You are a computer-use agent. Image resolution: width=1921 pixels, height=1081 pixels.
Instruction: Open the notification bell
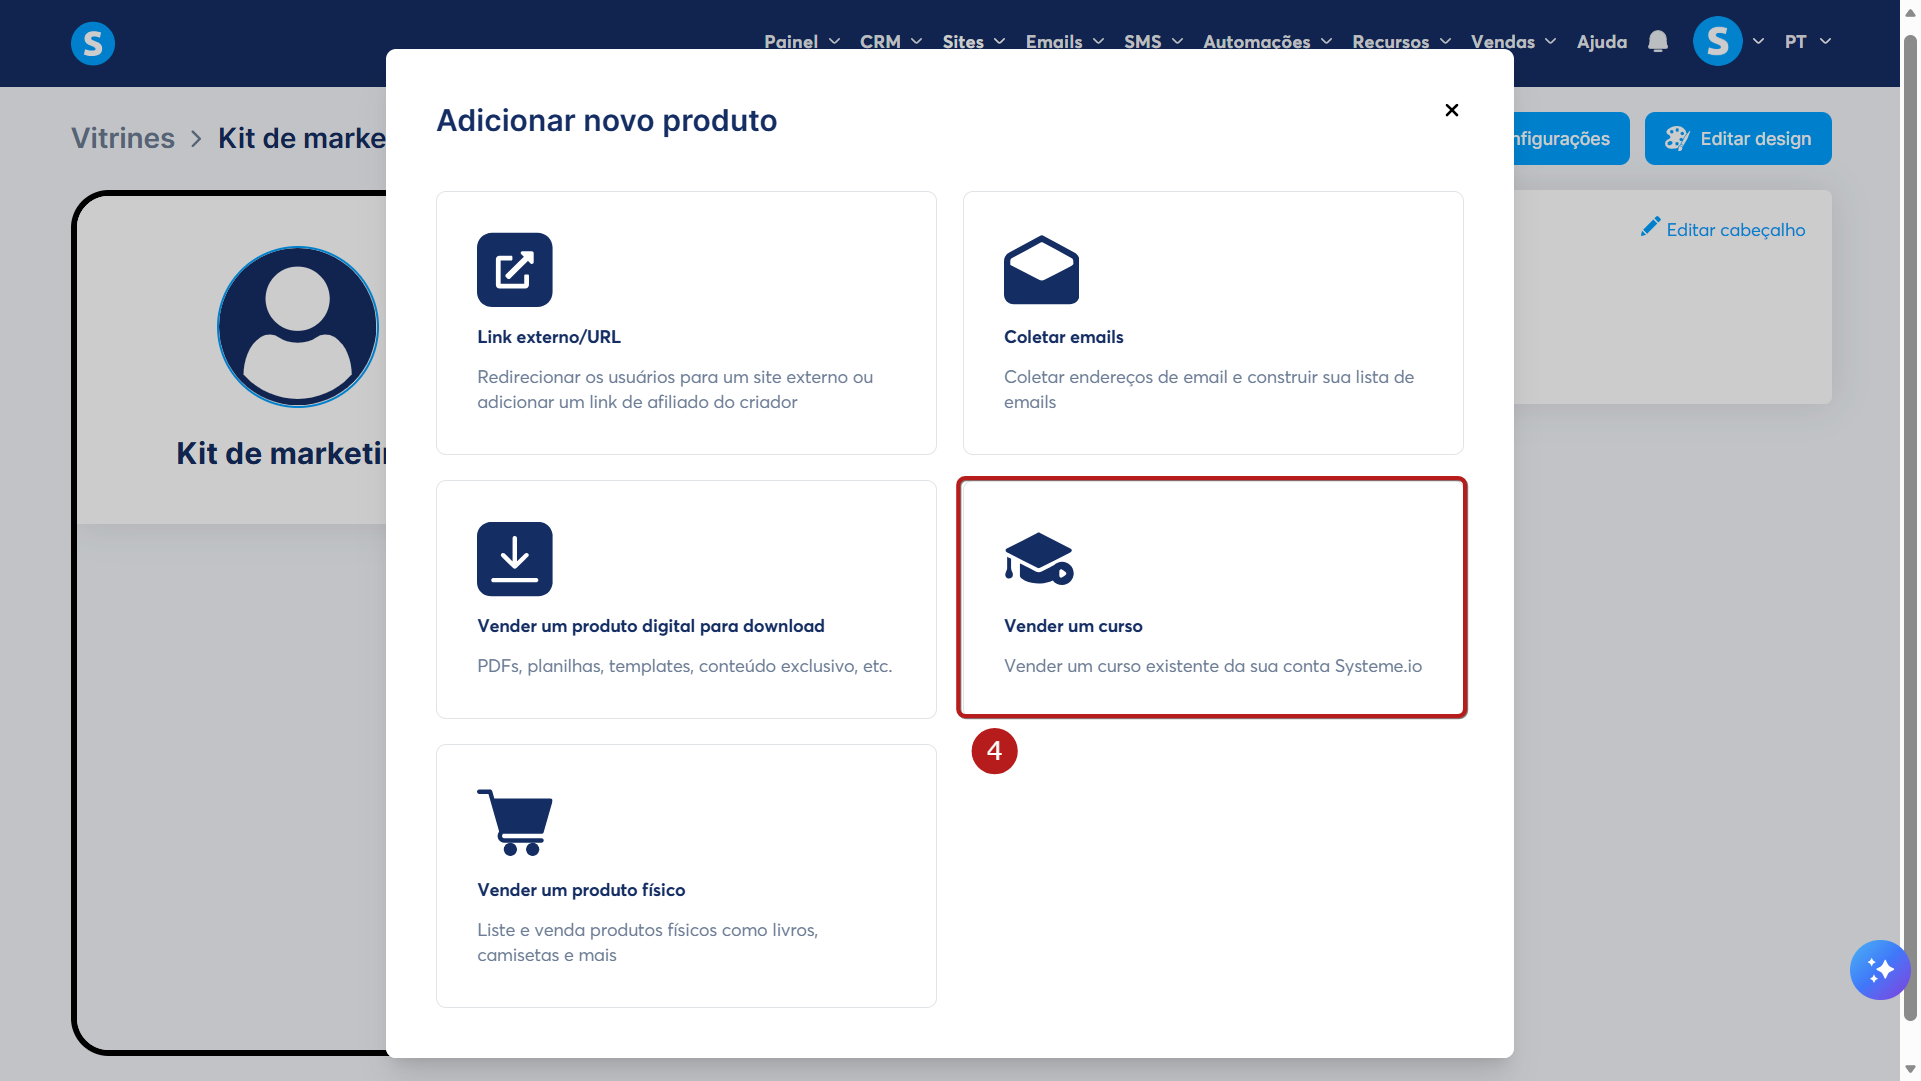[1658, 42]
